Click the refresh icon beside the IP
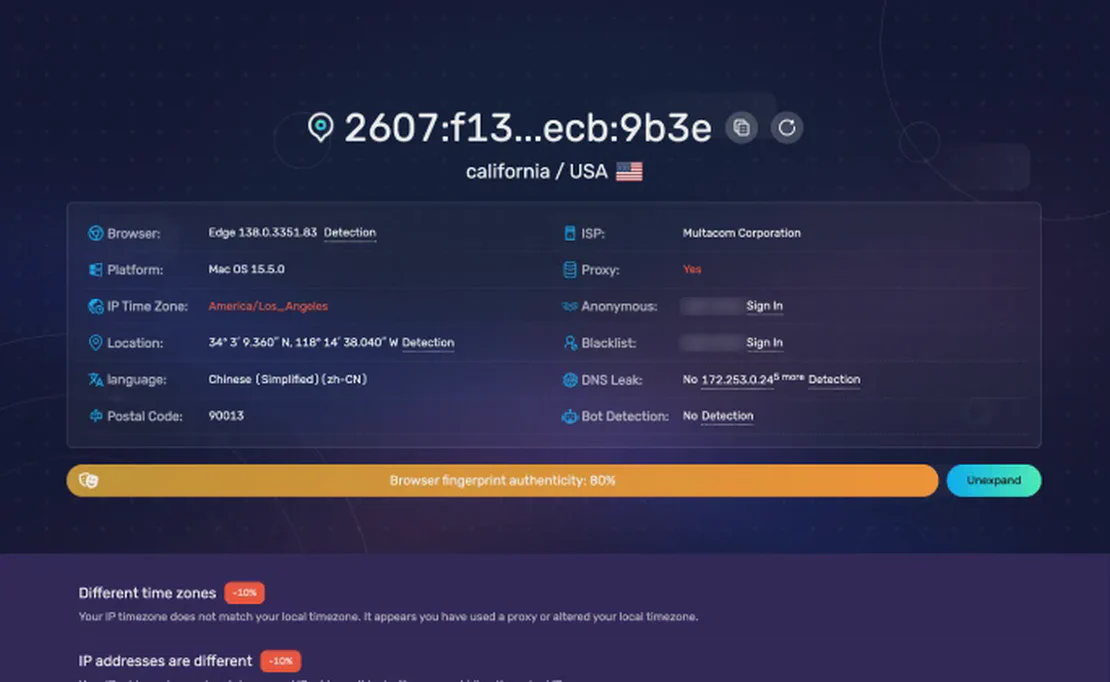1110x682 pixels. (787, 128)
